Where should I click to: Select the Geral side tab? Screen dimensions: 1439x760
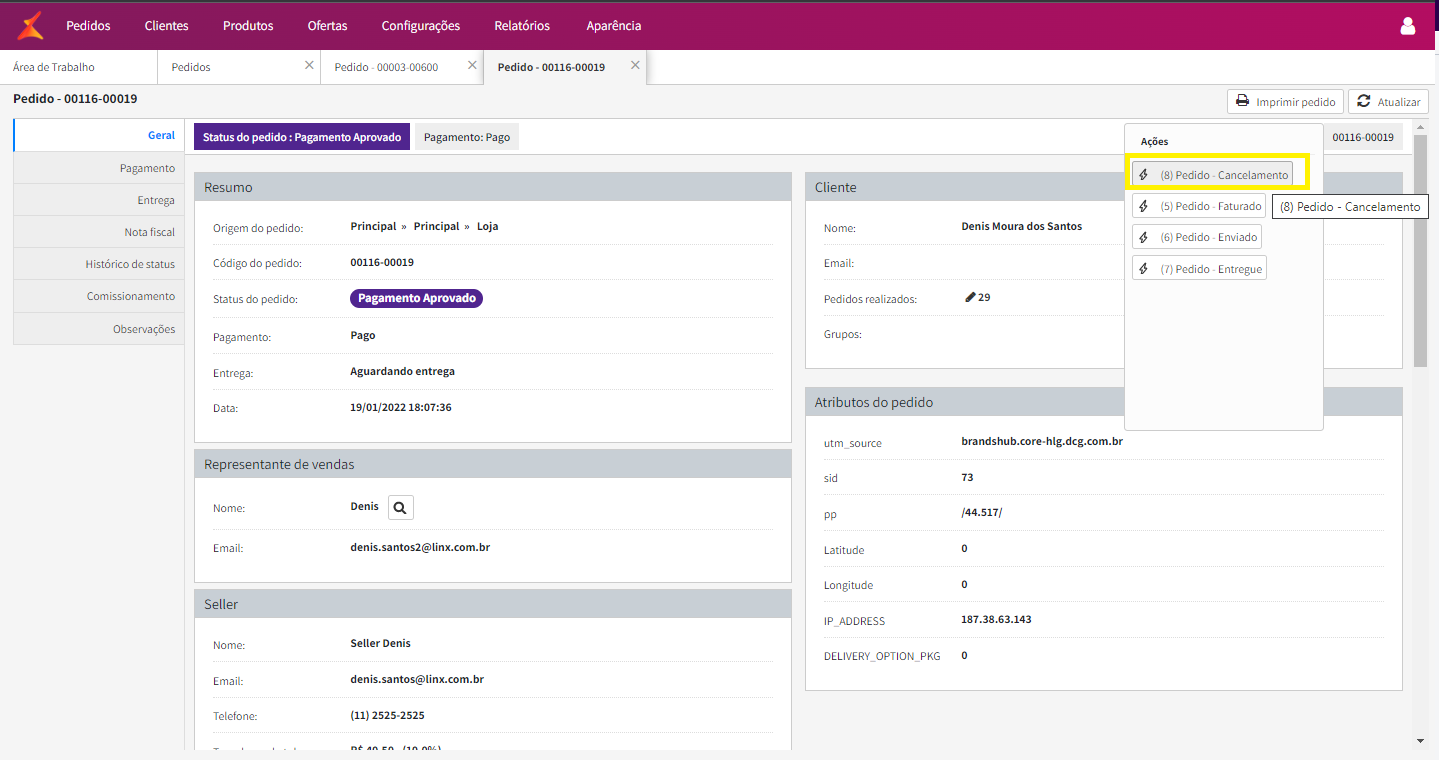(99, 135)
